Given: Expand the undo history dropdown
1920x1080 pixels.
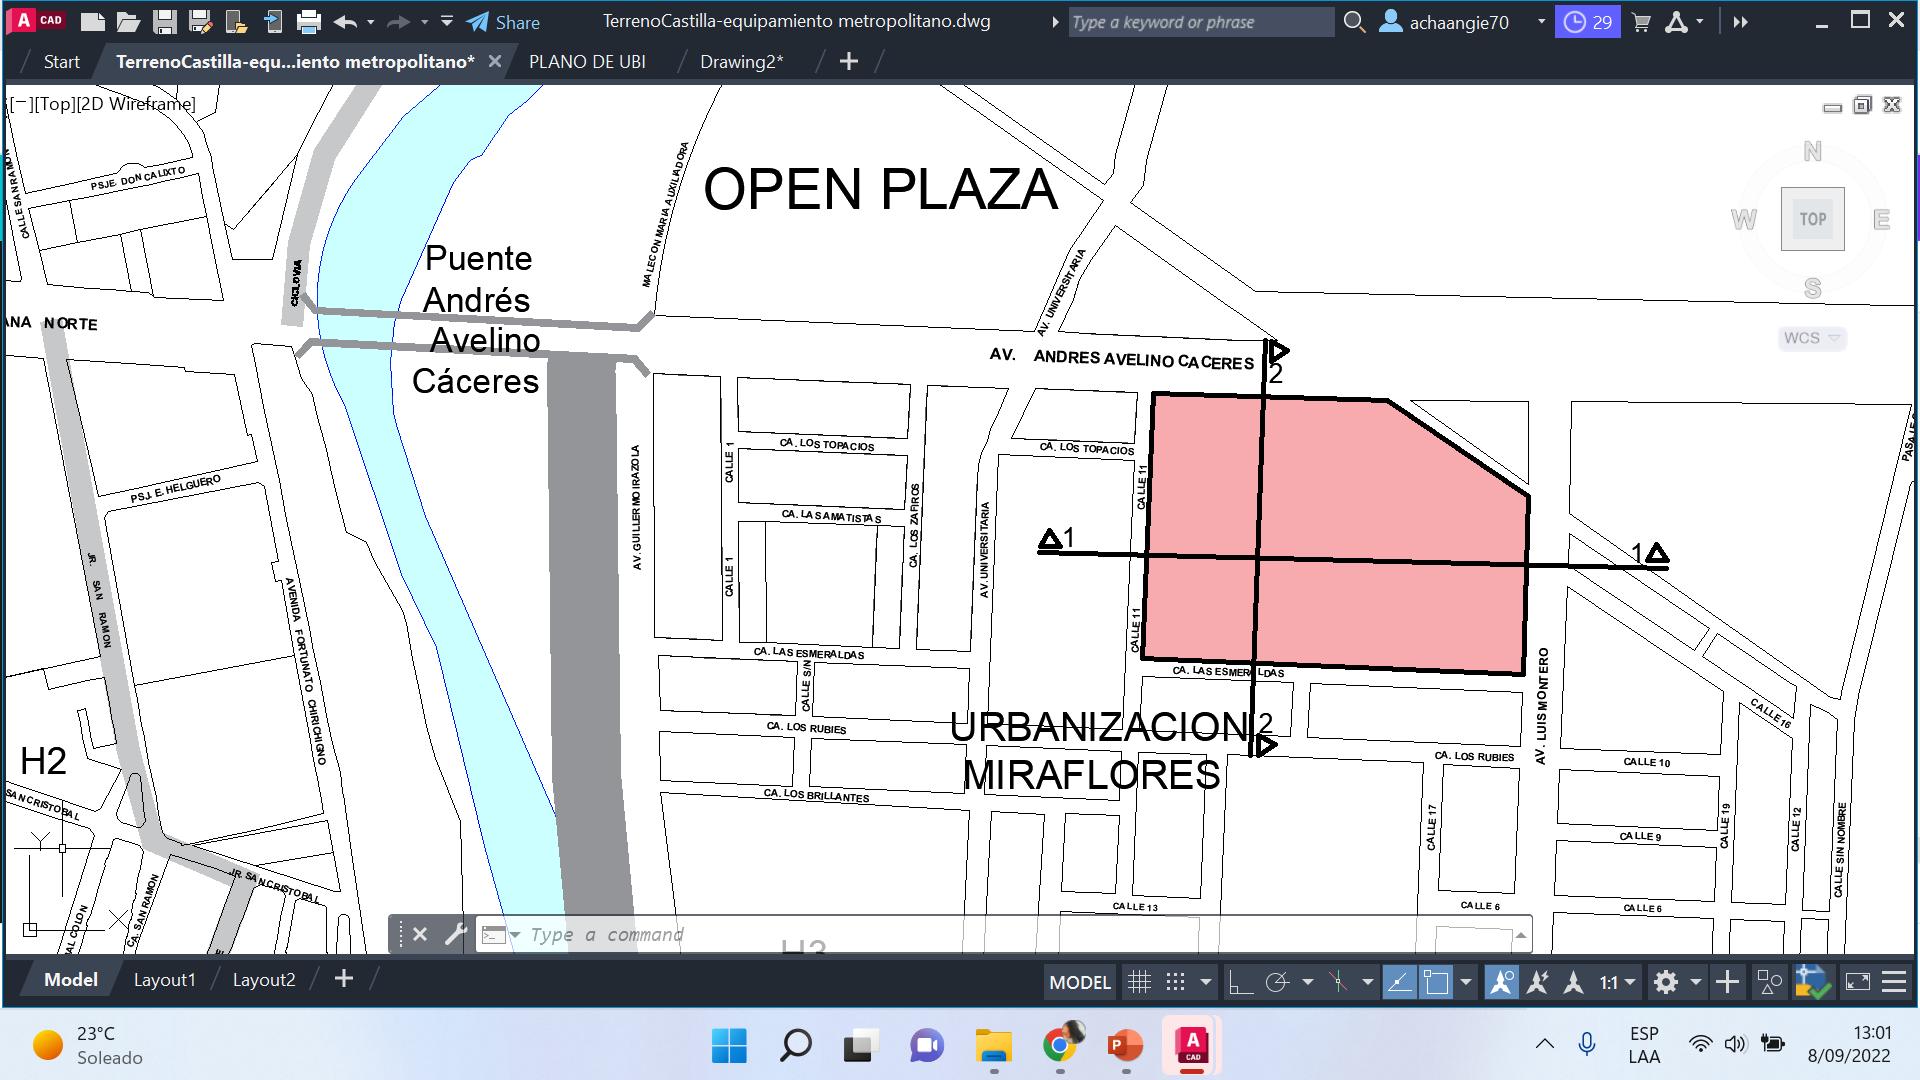Looking at the screenshot, I should coord(370,22).
